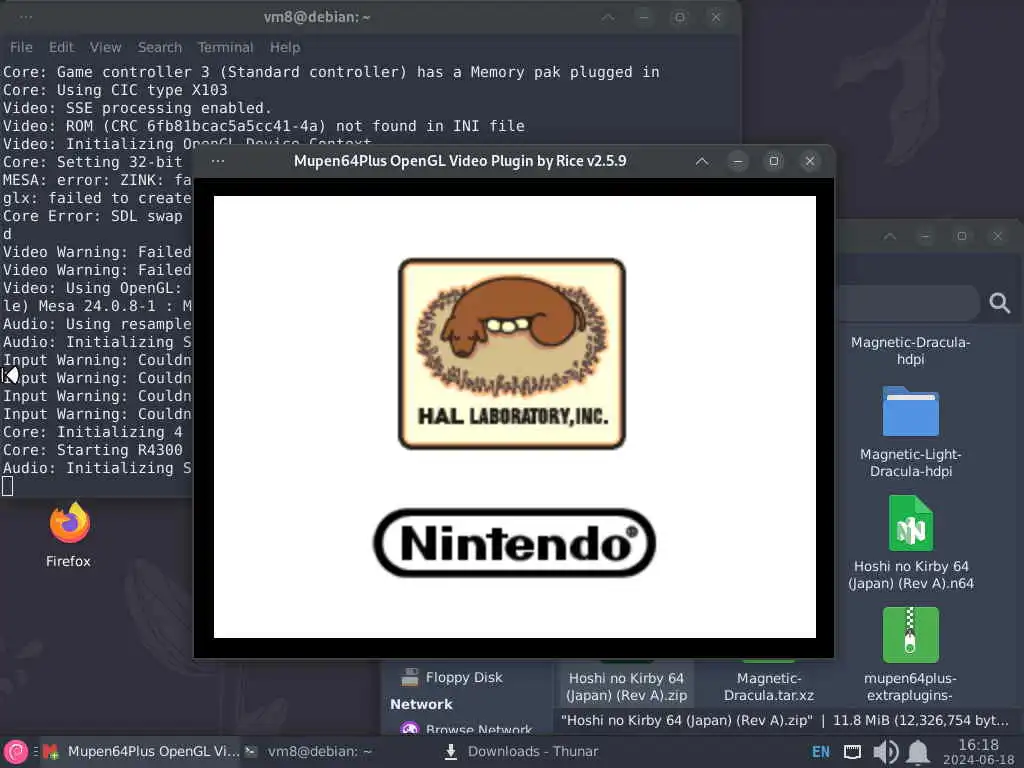Click the Nintendo logo in emulator window

click(515, 543)
